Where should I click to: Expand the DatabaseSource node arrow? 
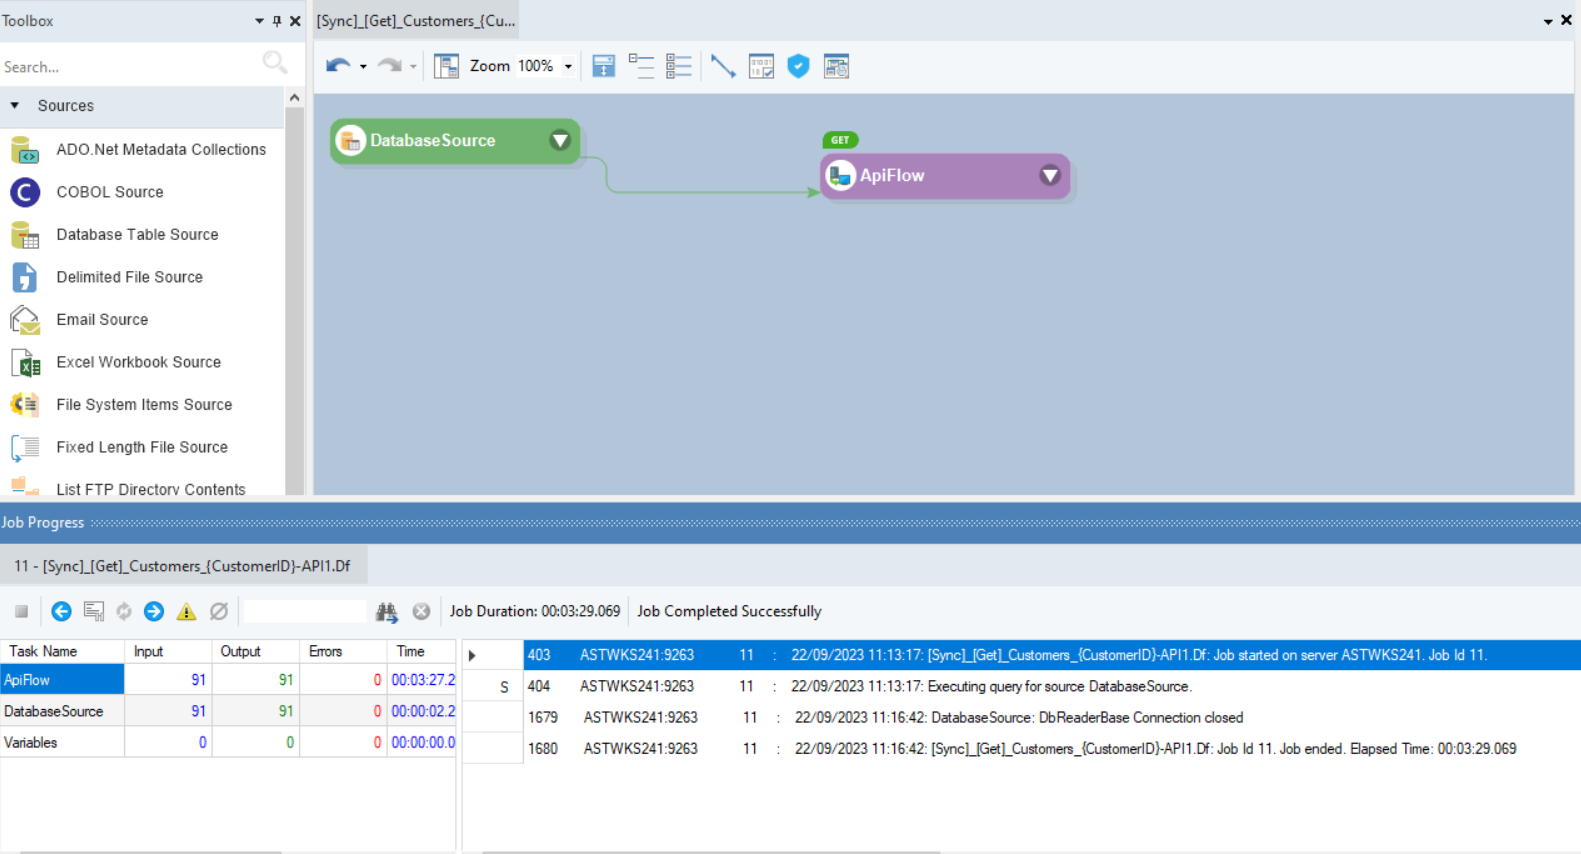(560, 141)
